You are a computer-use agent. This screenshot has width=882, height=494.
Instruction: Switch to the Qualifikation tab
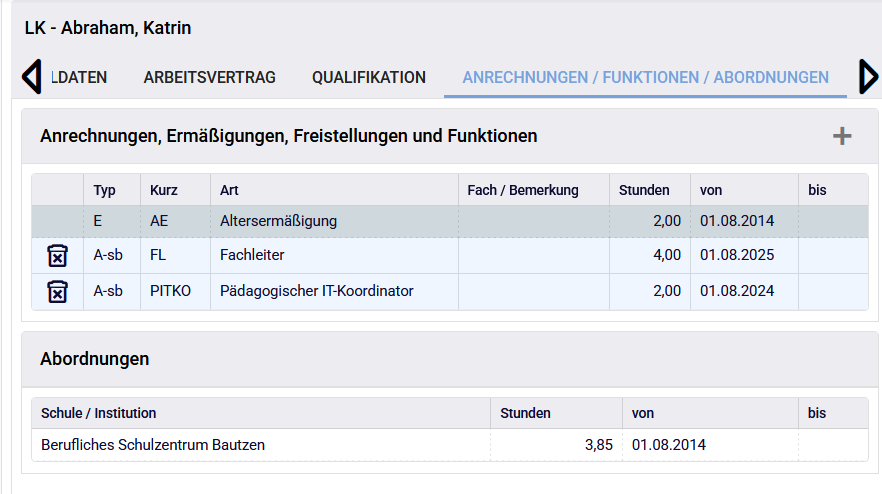click(x=368, y=77)
